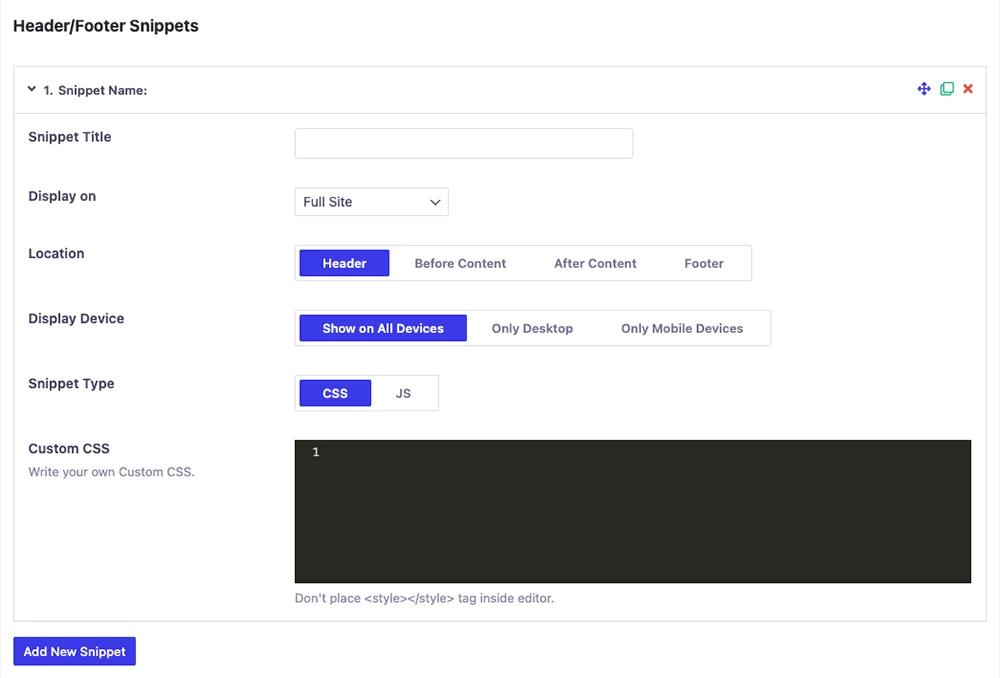
Task: Click the 'Custom CSS' field label
Action: [69, 448]
